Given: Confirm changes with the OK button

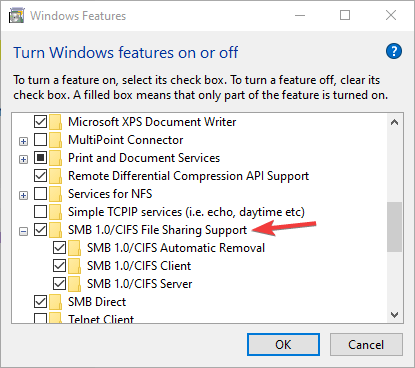Looking at the screenshot, I should [283, 345].
